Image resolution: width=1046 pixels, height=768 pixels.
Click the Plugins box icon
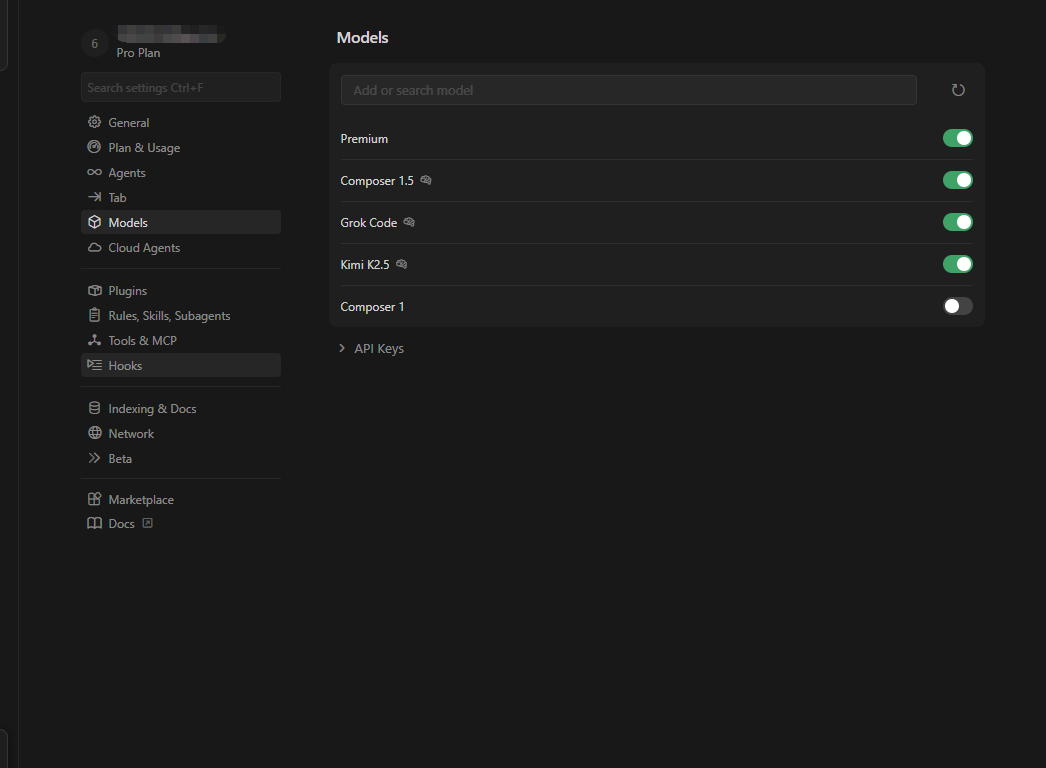click(95, 290)
